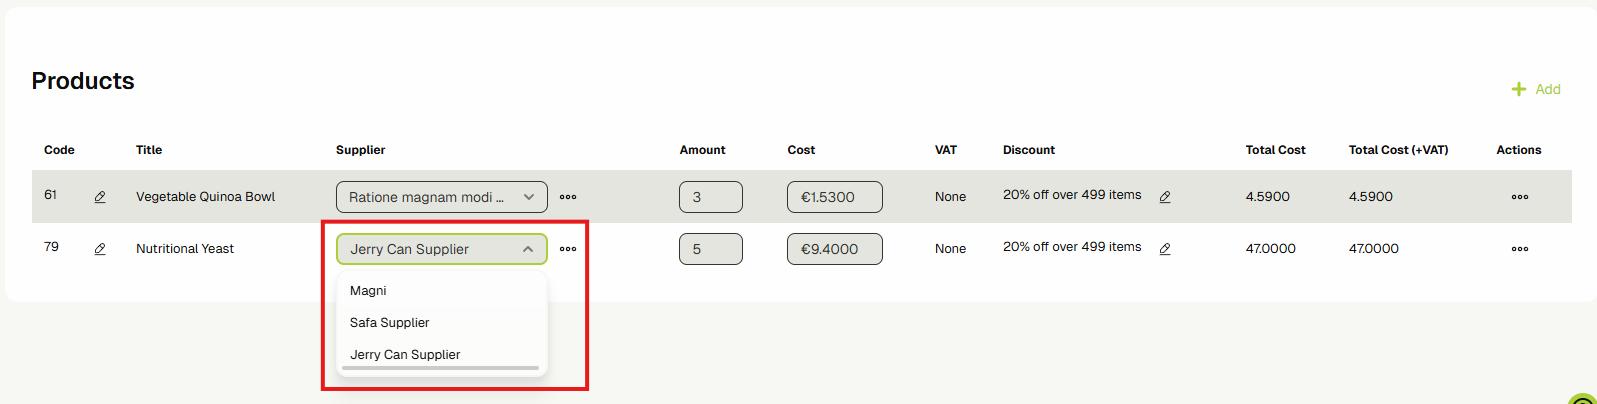The width and height of the screenshot is (1597, 404).
Task: Click the edit pencil next to code 61
Action: click(x=100, y=197)
